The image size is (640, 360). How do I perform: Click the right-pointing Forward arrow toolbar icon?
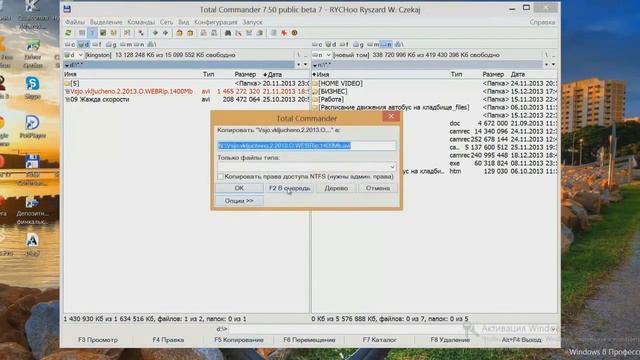click(x=165, y=33)
